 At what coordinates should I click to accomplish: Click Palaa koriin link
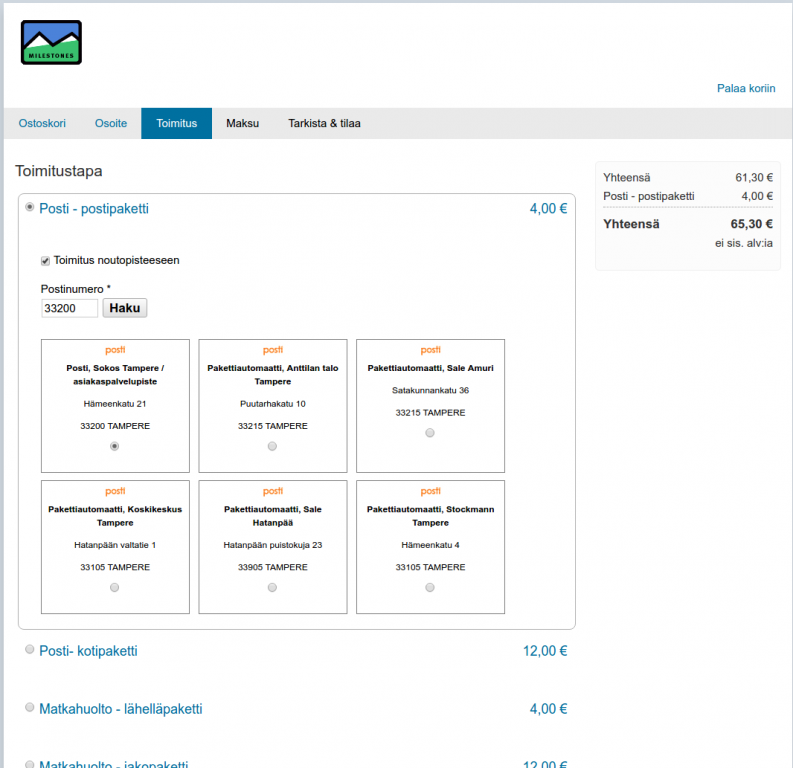(x=746, y=88)
